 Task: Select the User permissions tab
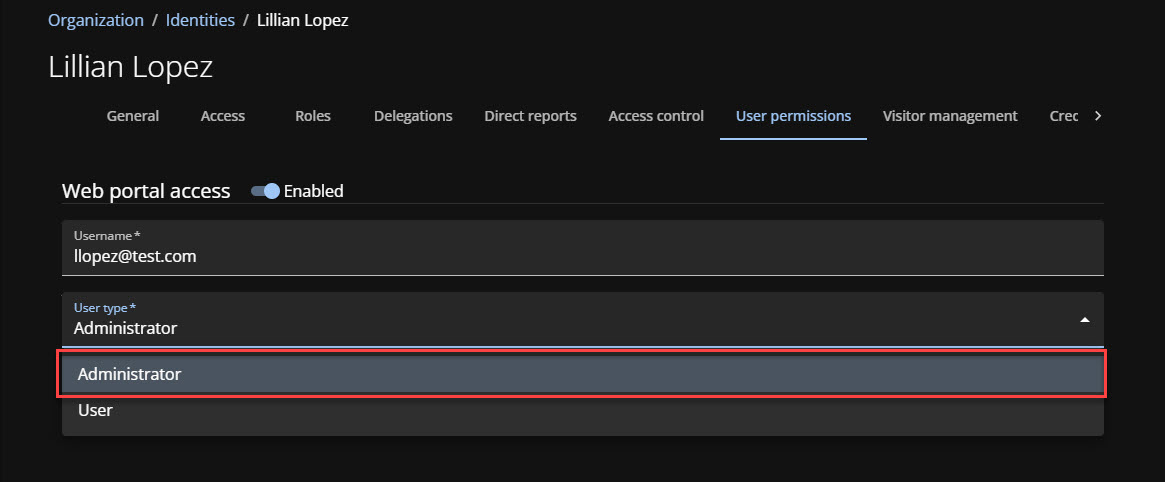(793, 116)
